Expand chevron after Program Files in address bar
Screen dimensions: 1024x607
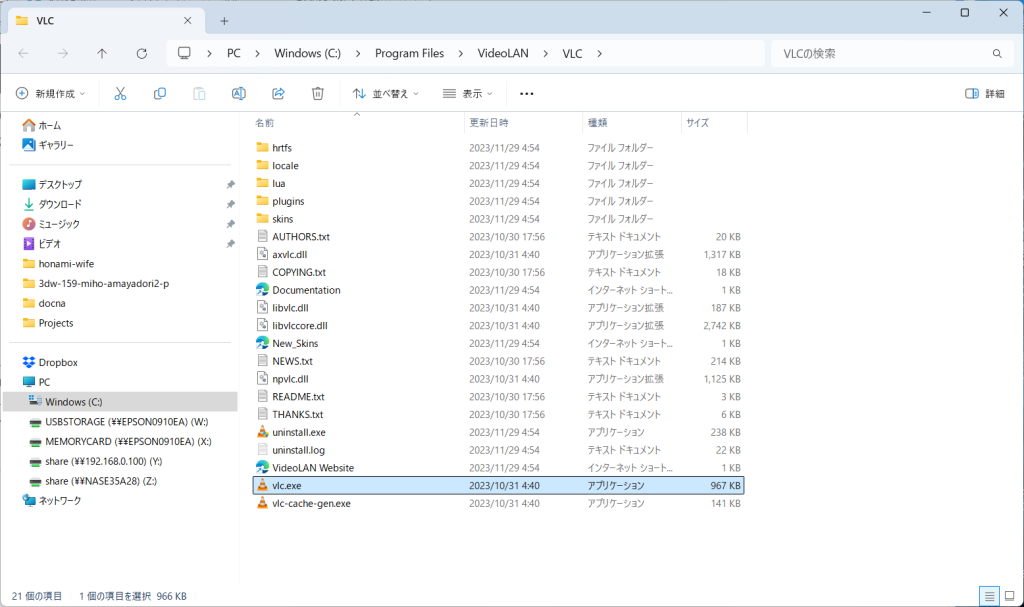pos(461,54)
